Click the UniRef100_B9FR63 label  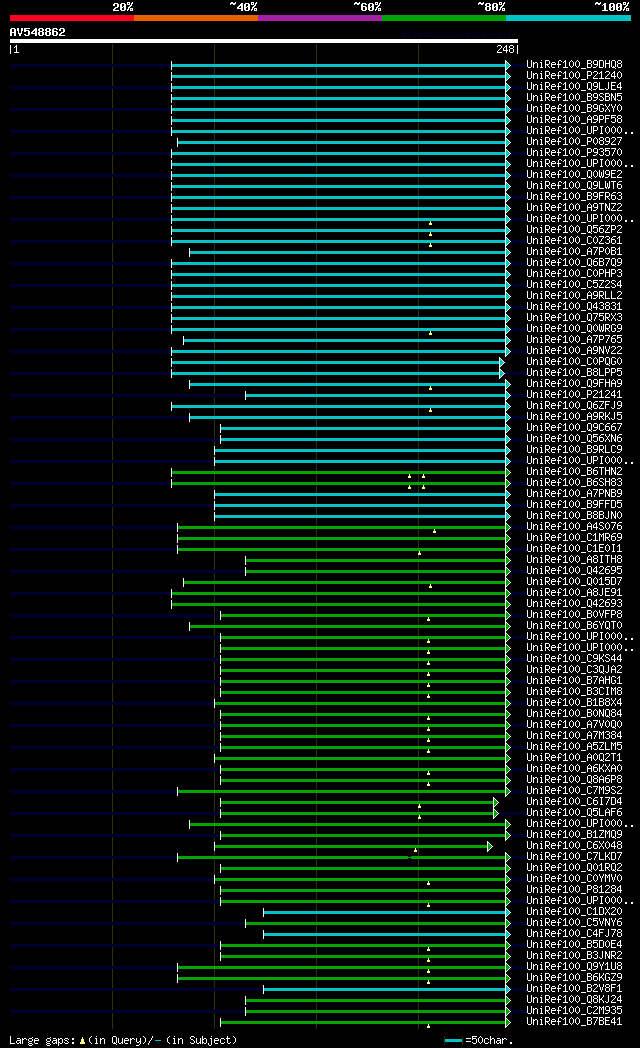point(574,196)
